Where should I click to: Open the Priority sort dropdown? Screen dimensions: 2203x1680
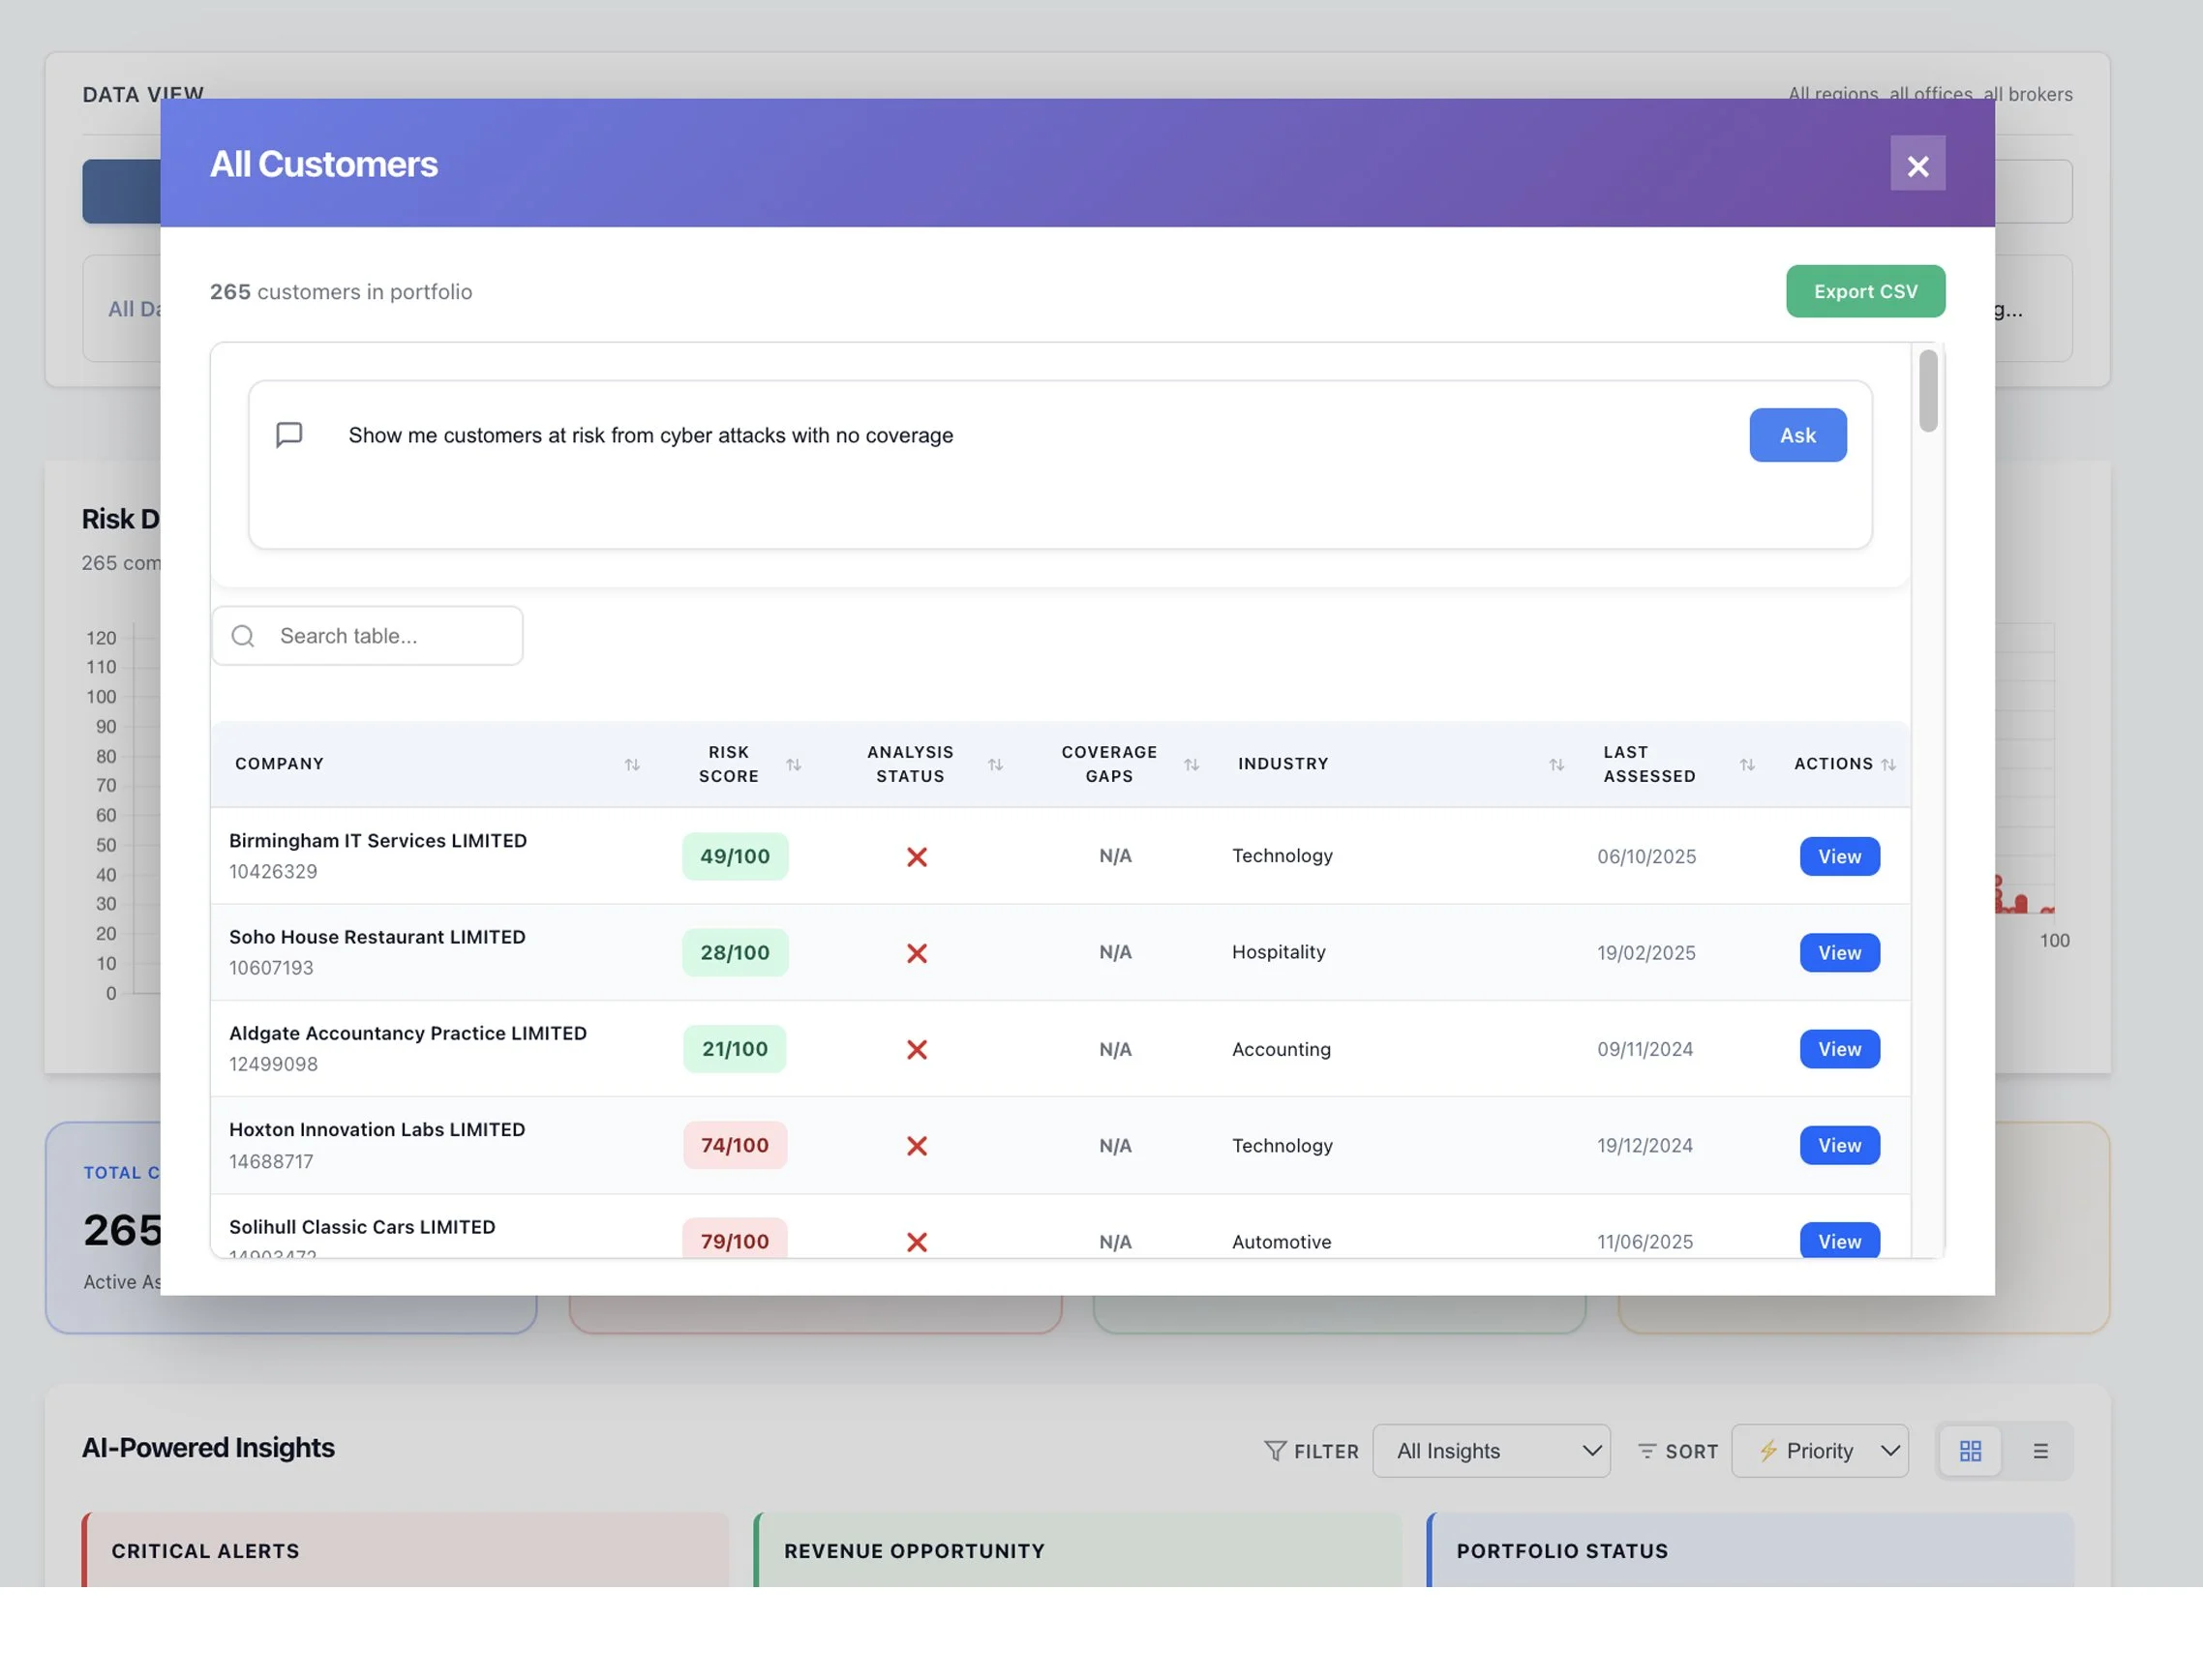pyautogui.click(x=1819, y=1451)
